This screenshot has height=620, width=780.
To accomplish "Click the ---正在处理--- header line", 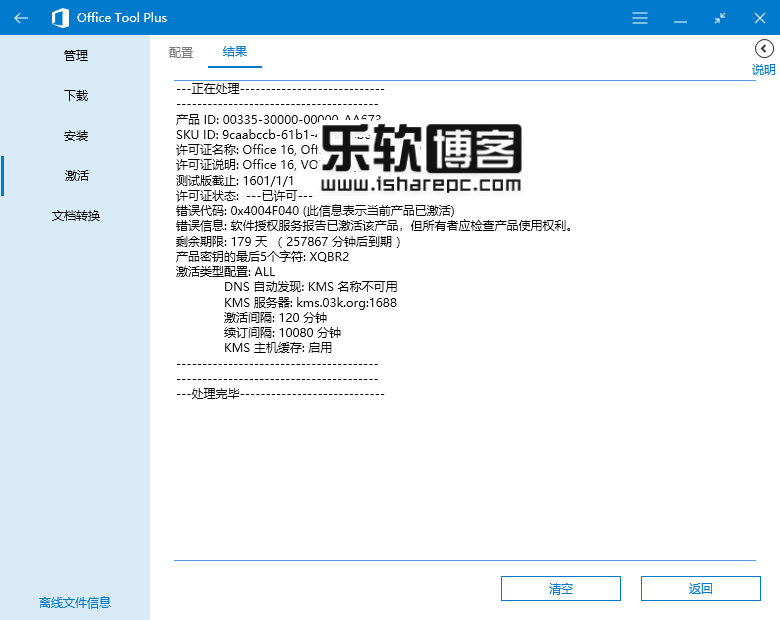I will coord(280,89).
